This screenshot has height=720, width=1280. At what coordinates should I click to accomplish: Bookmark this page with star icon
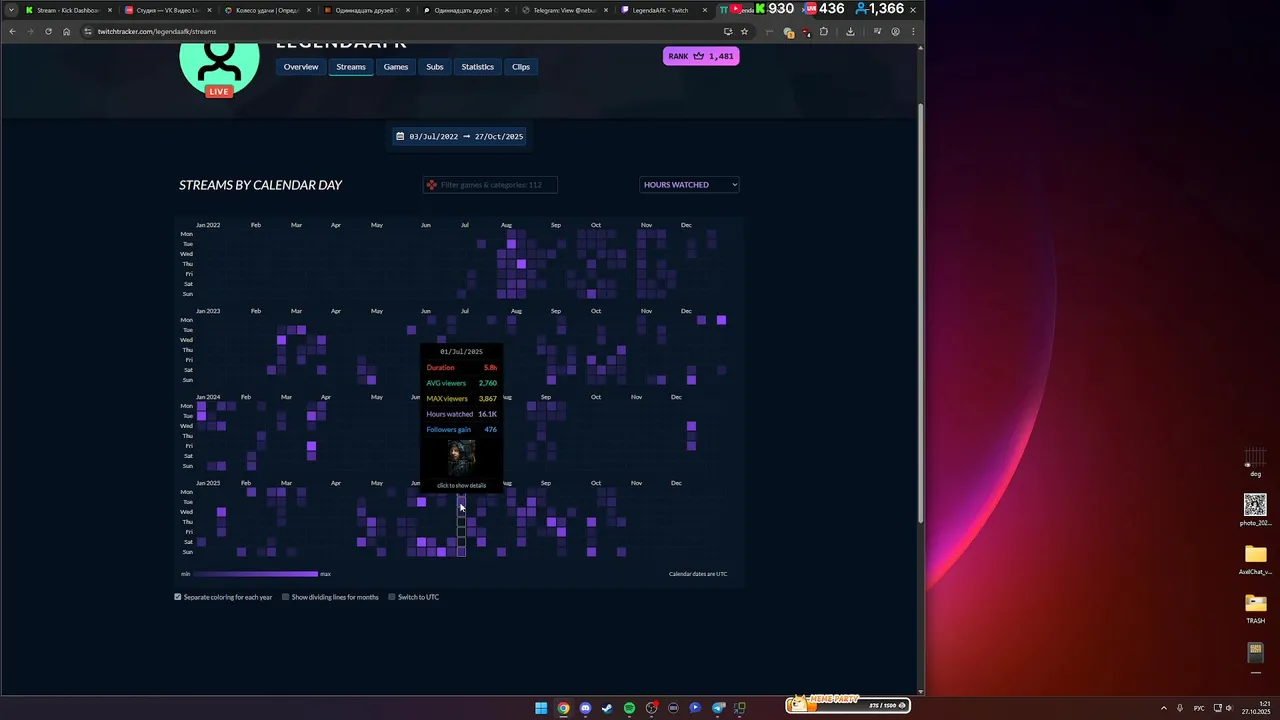pos(744,31)
